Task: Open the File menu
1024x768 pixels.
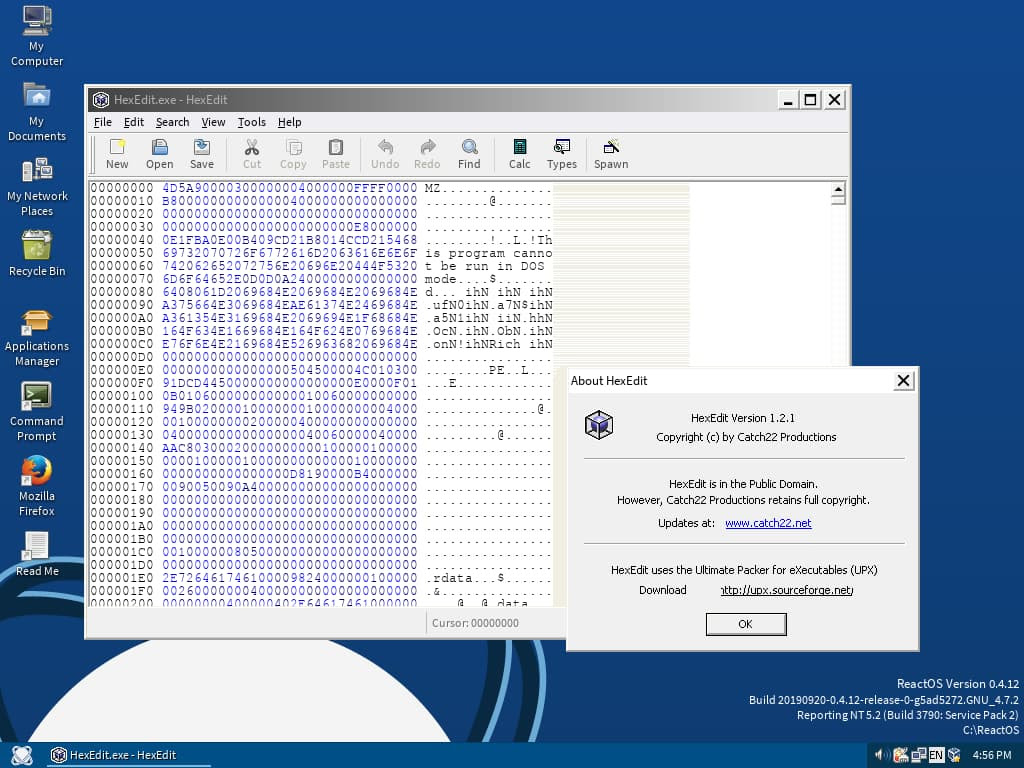Action: click(x=103, y=122)
